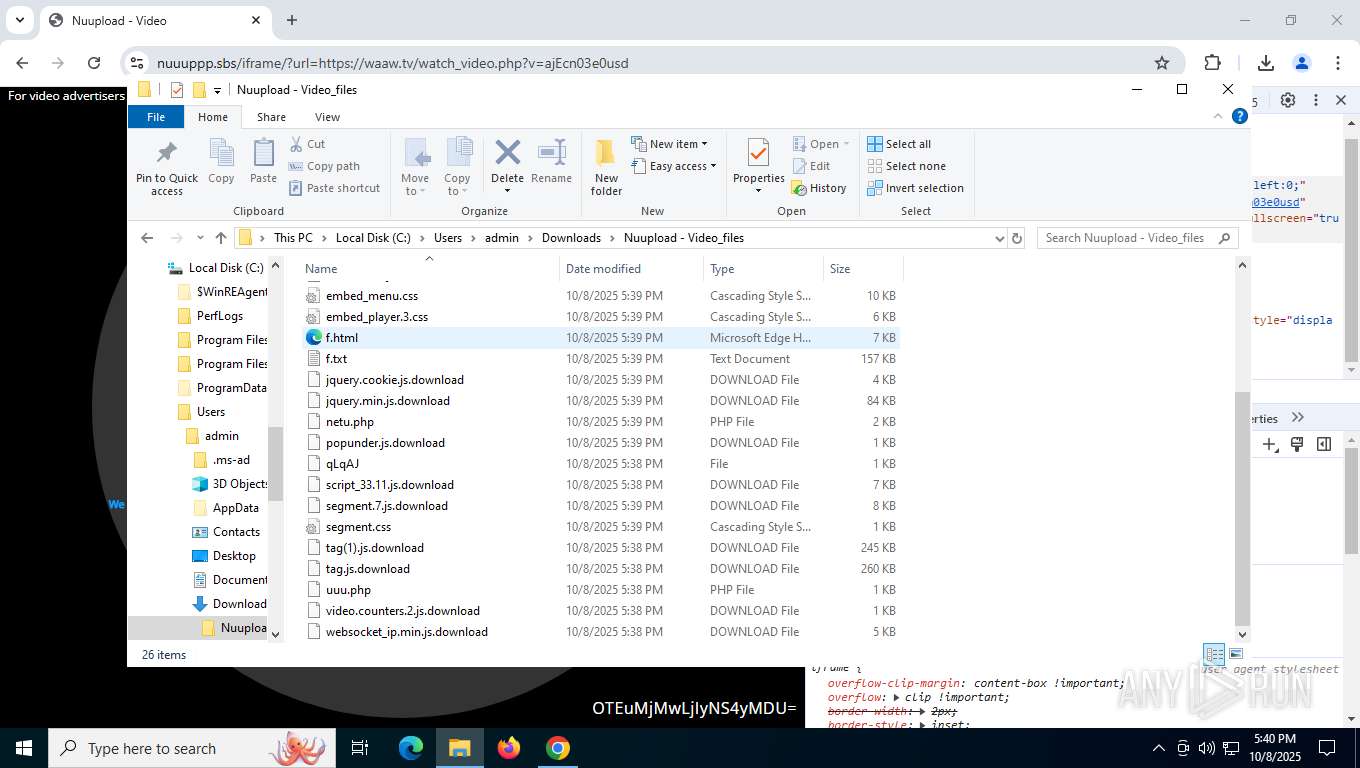This screenshot has width=1360, height=768.
Task: Select the popunder.js.download file
Action: tap(600, 443)
